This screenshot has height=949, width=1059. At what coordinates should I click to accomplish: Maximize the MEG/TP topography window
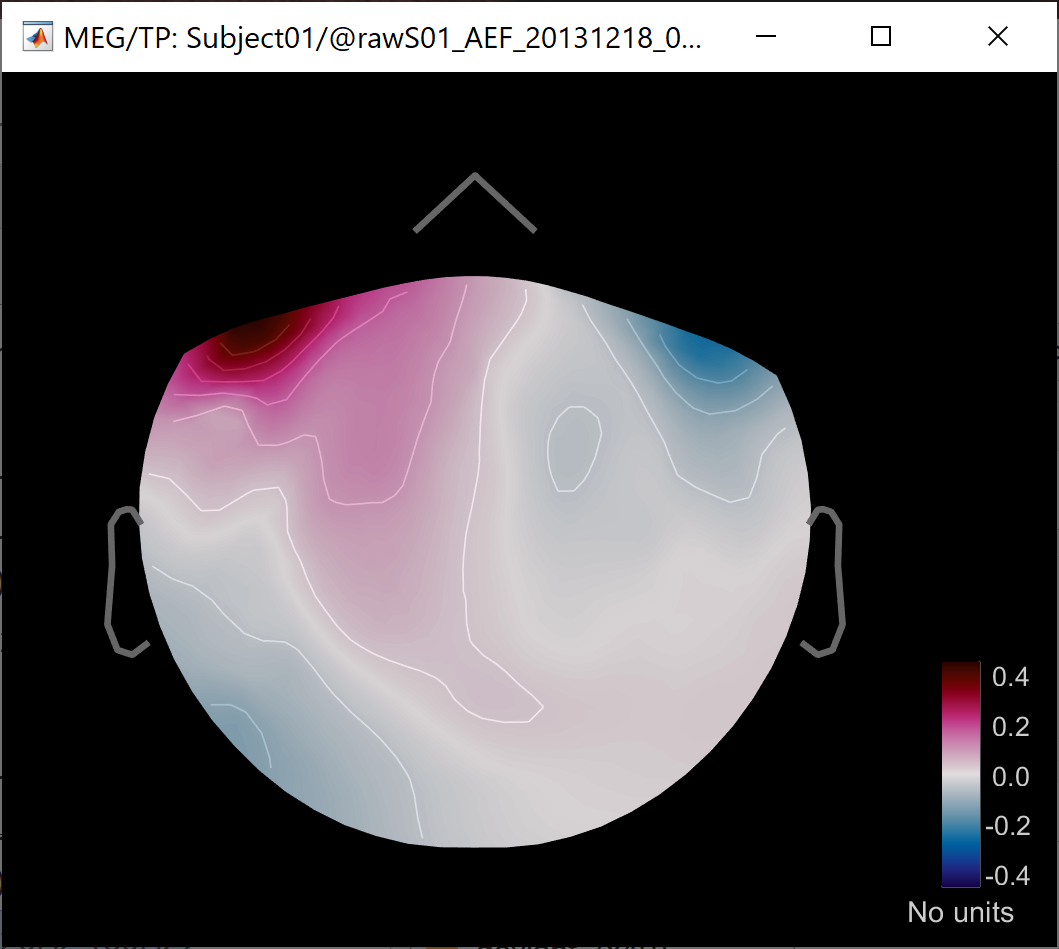[x=881, y=37]
